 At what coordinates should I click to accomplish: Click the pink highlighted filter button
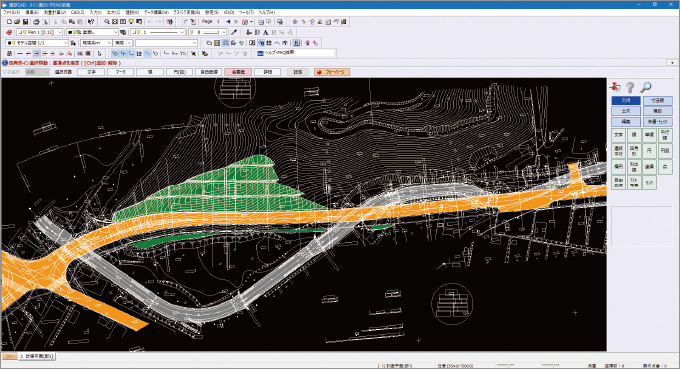click(238, 72)
